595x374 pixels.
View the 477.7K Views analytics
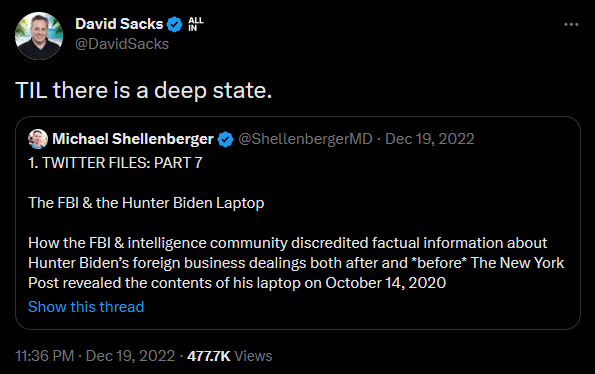click(x=230, y=356)
